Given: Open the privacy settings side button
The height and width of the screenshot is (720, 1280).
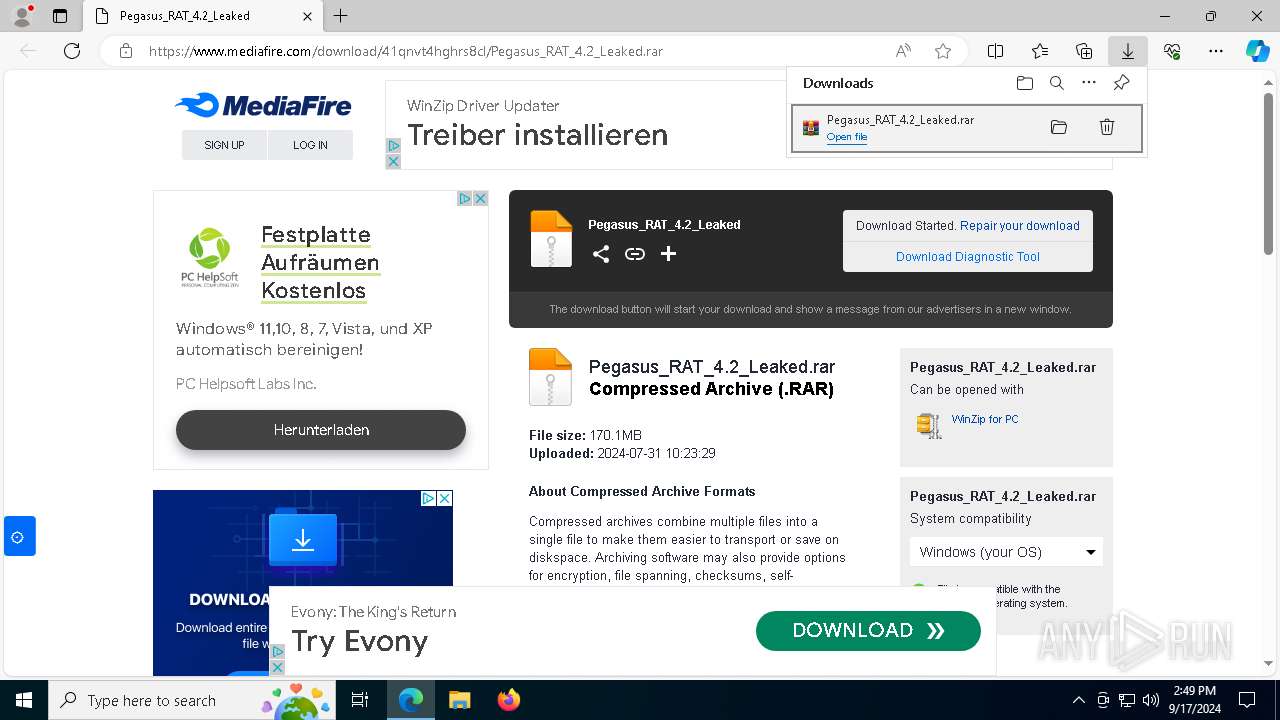Looking at the screenshot, I should [x=19, y=537].
